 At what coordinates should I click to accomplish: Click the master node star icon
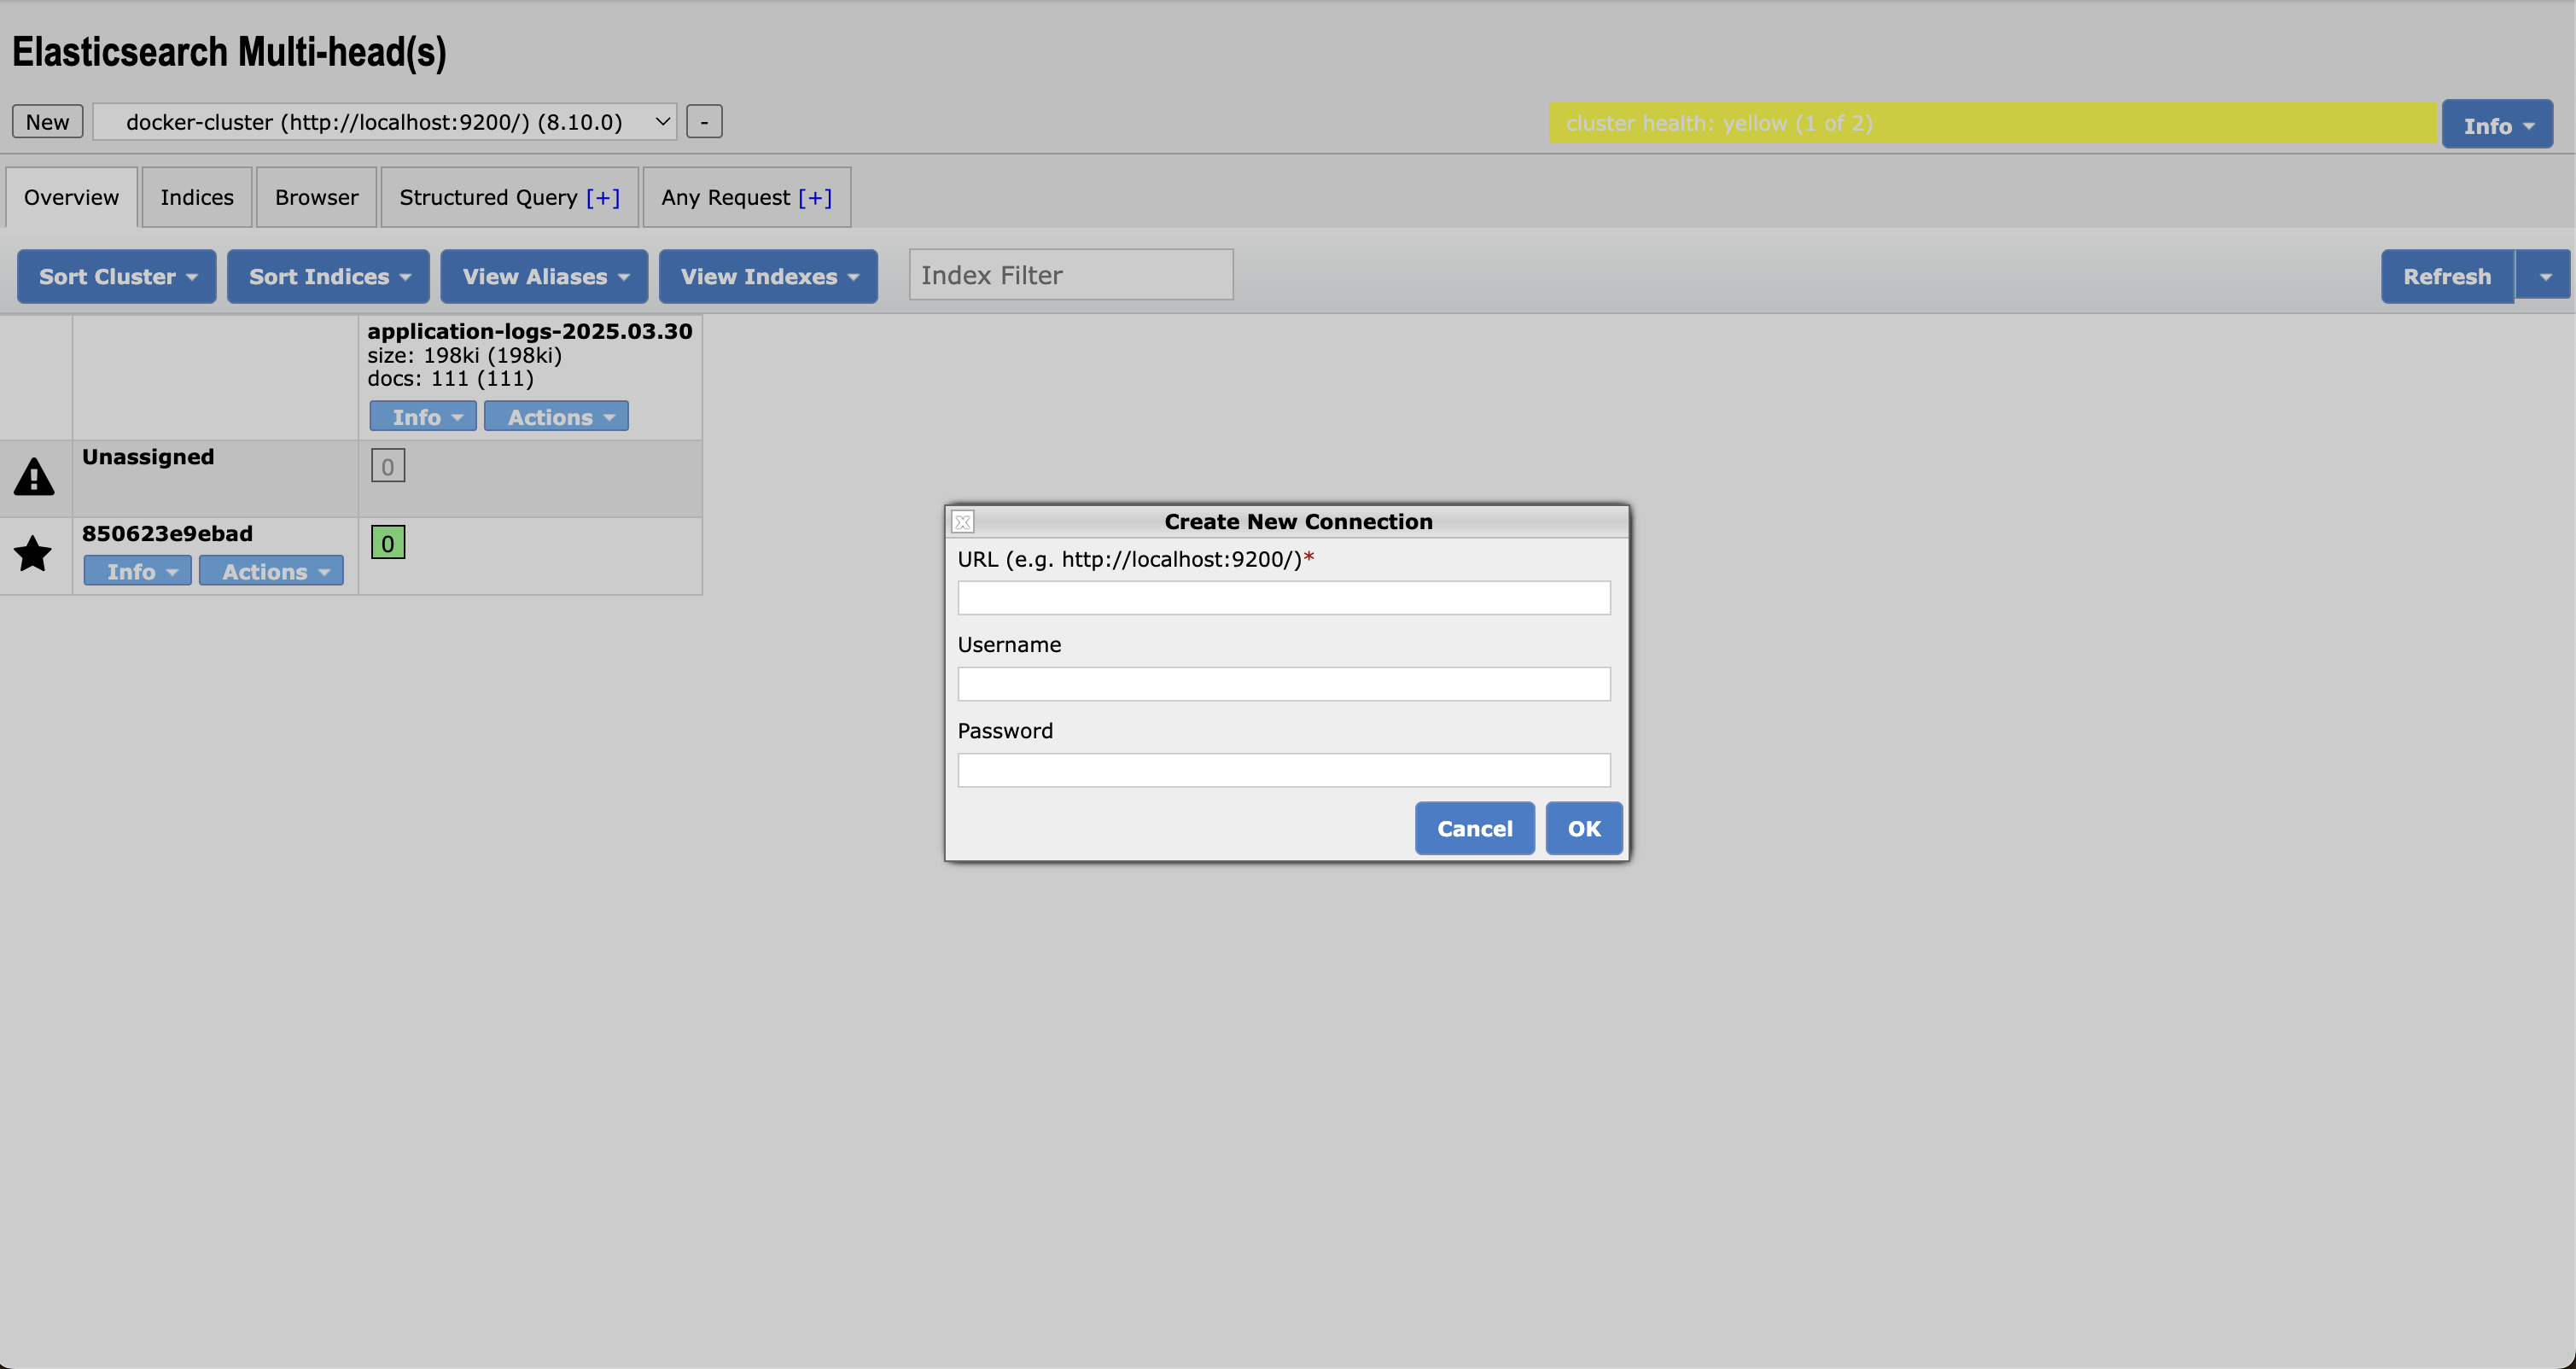tap(33, 553)
